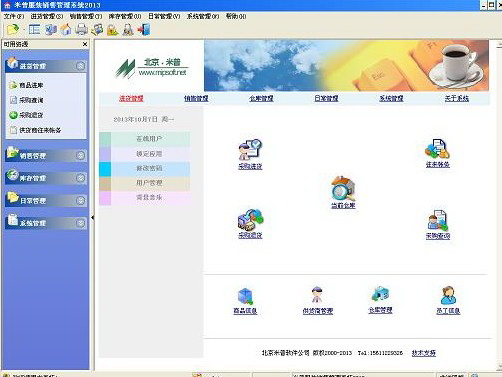Click the yellow padlock toolbar icon
This screenshot has height=377, width=502.
pyautogui.click(x=113, y=30)
